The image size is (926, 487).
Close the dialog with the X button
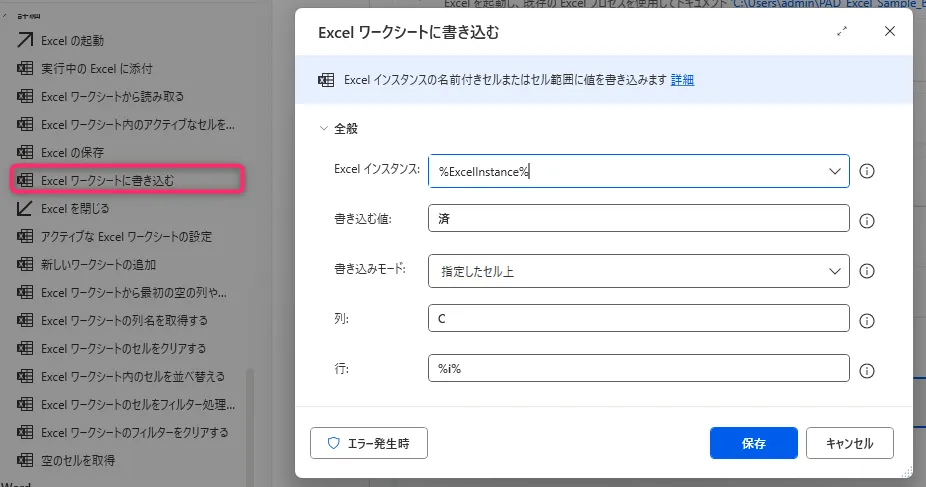[890, 32]
